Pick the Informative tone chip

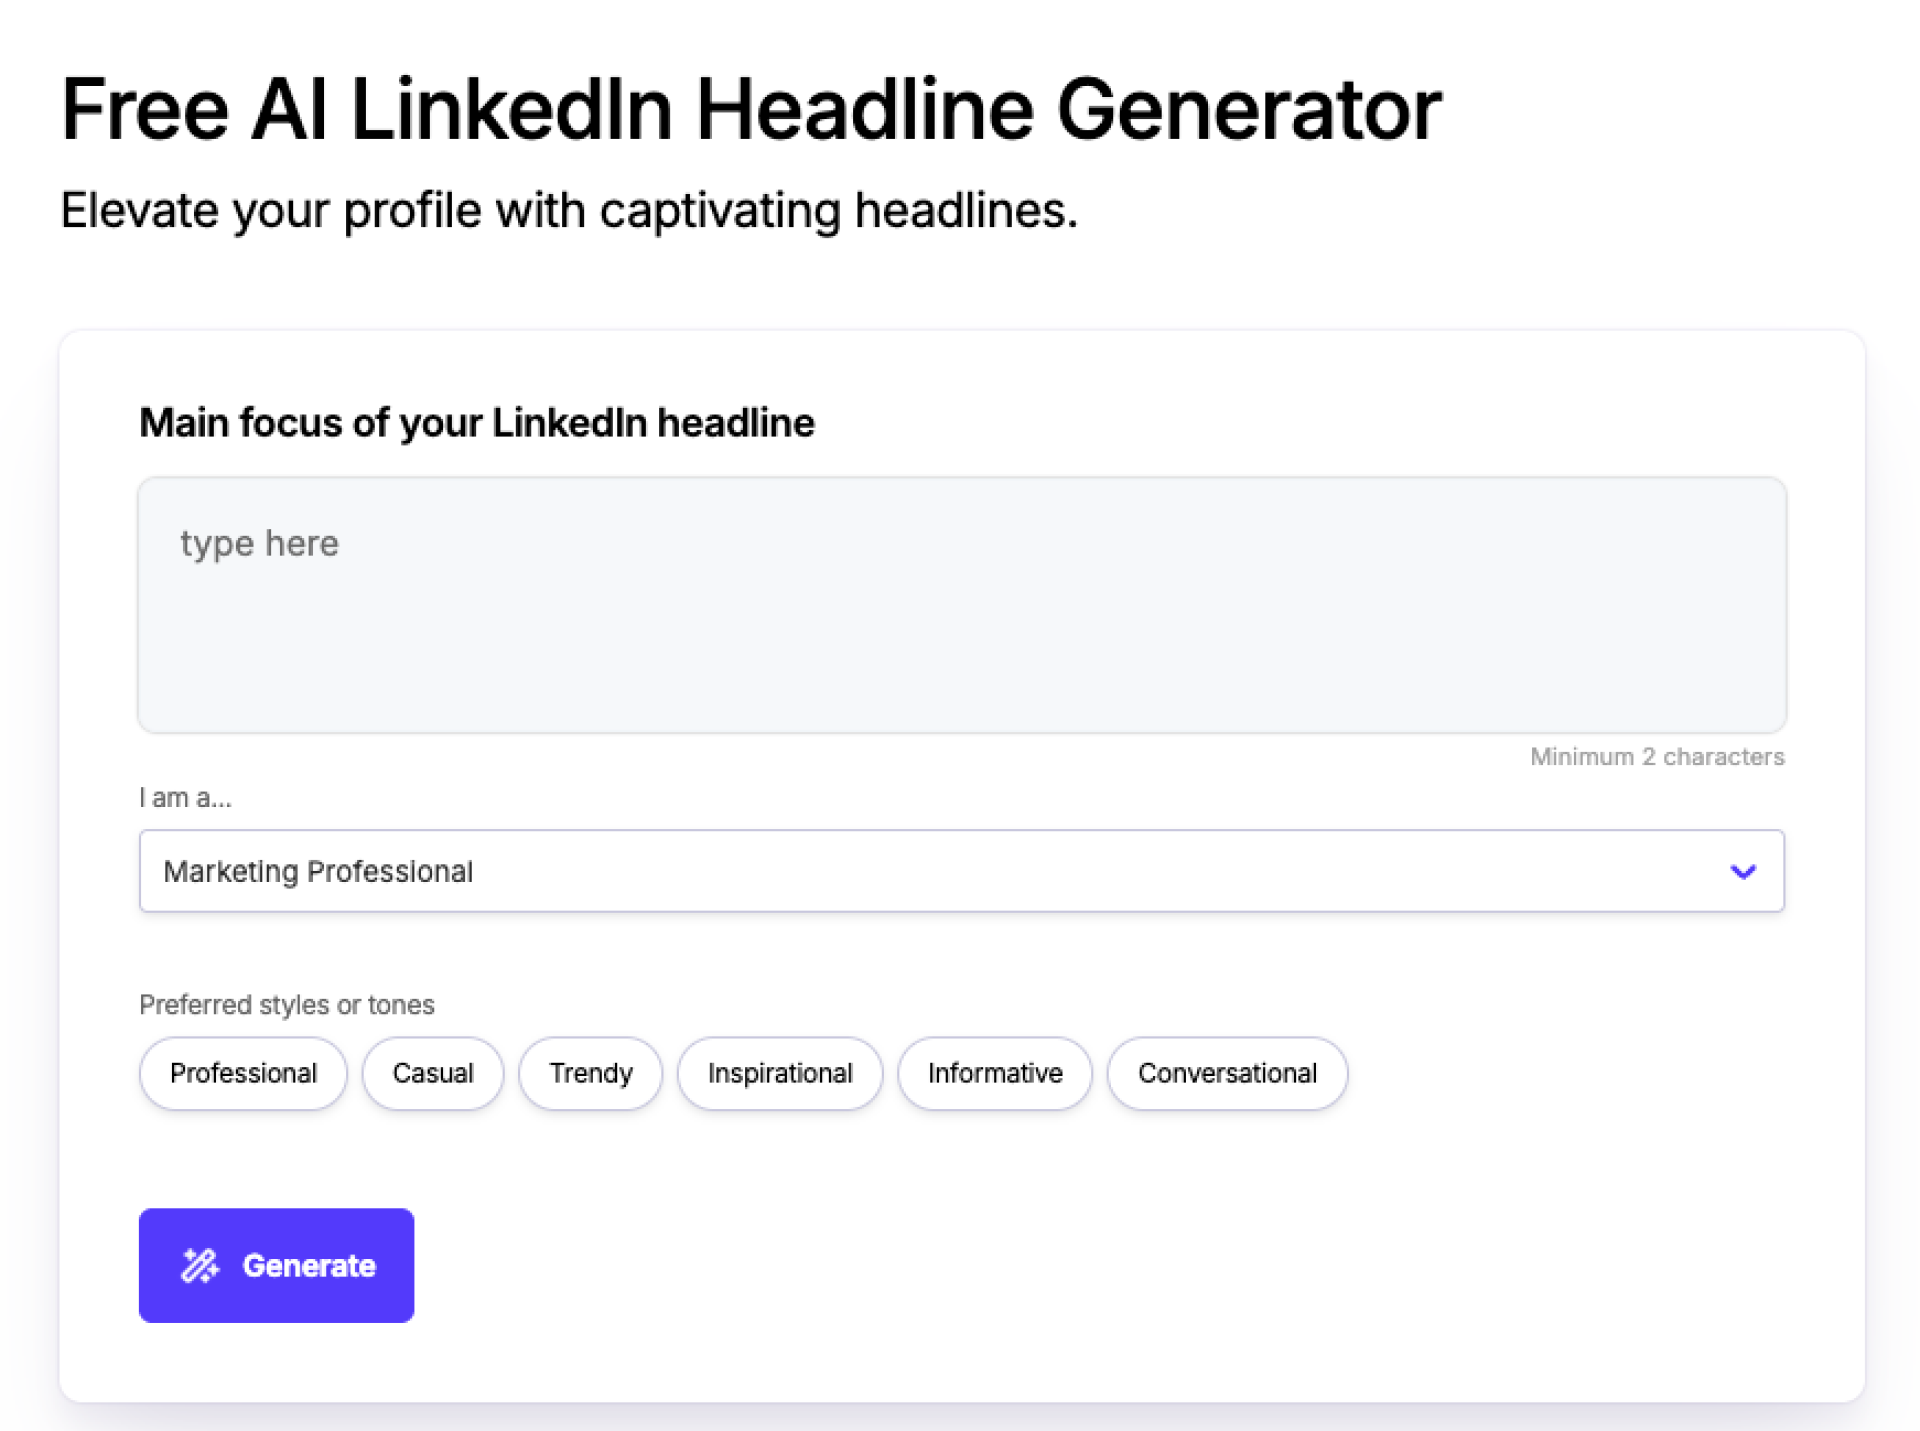click(x=995, y=1073)
